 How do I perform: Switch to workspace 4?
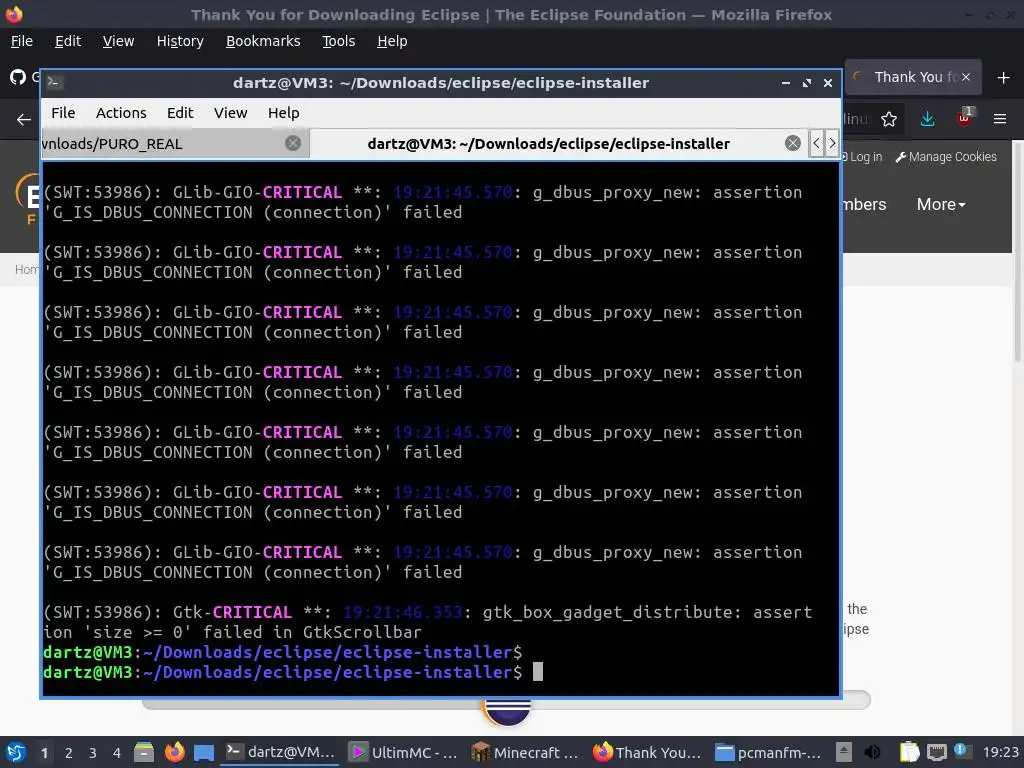tap(117, 753)
